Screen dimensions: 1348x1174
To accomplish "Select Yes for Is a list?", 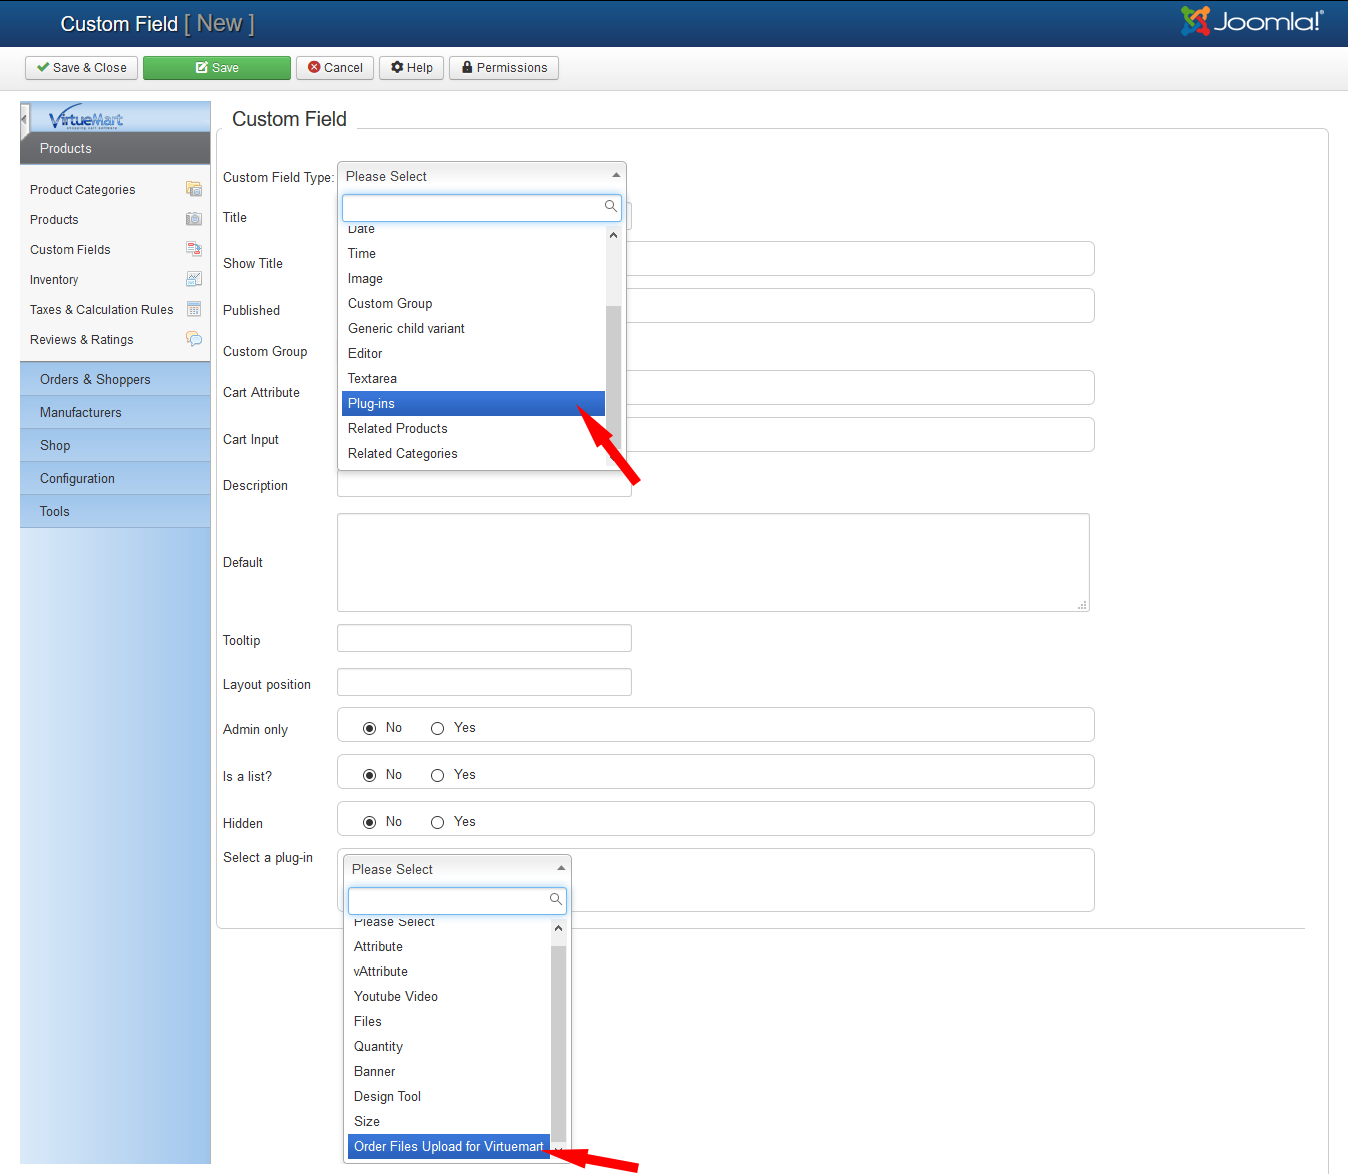I will pyautogui.click(x=437, y=775).
